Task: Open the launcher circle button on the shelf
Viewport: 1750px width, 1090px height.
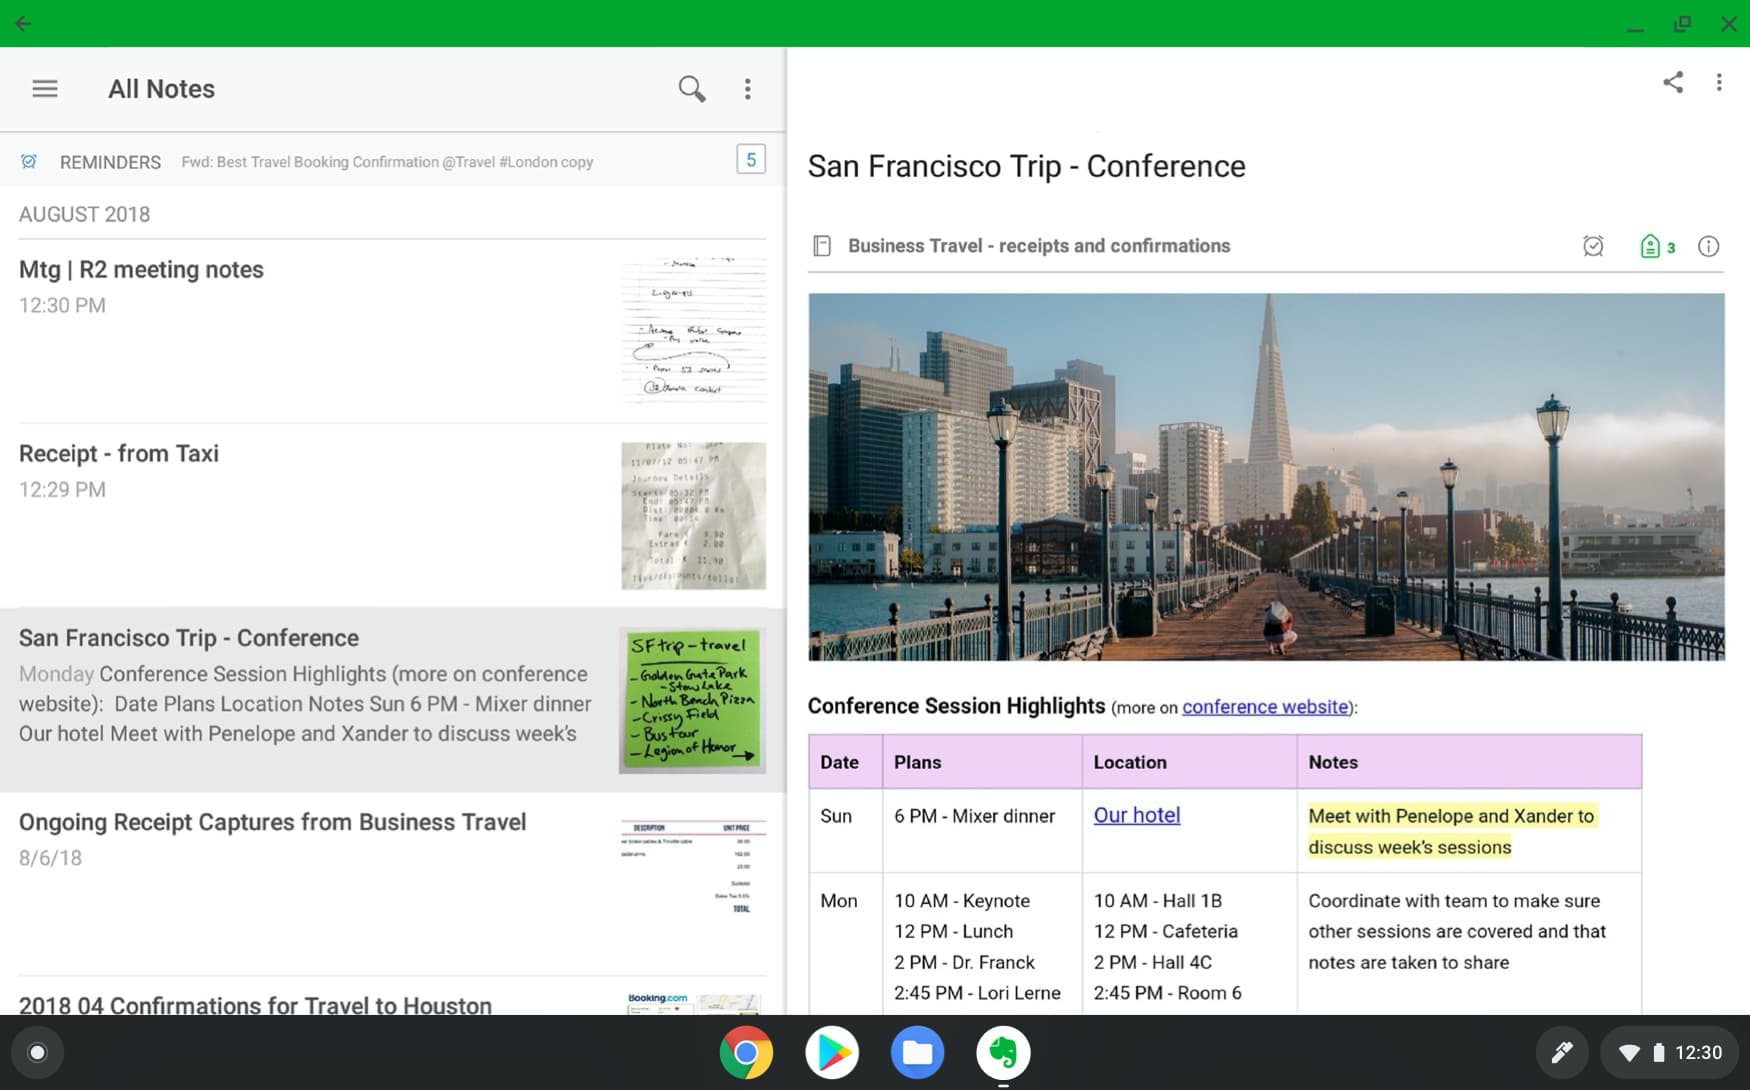Action: pyautogui.click(x=37, y=1052)
